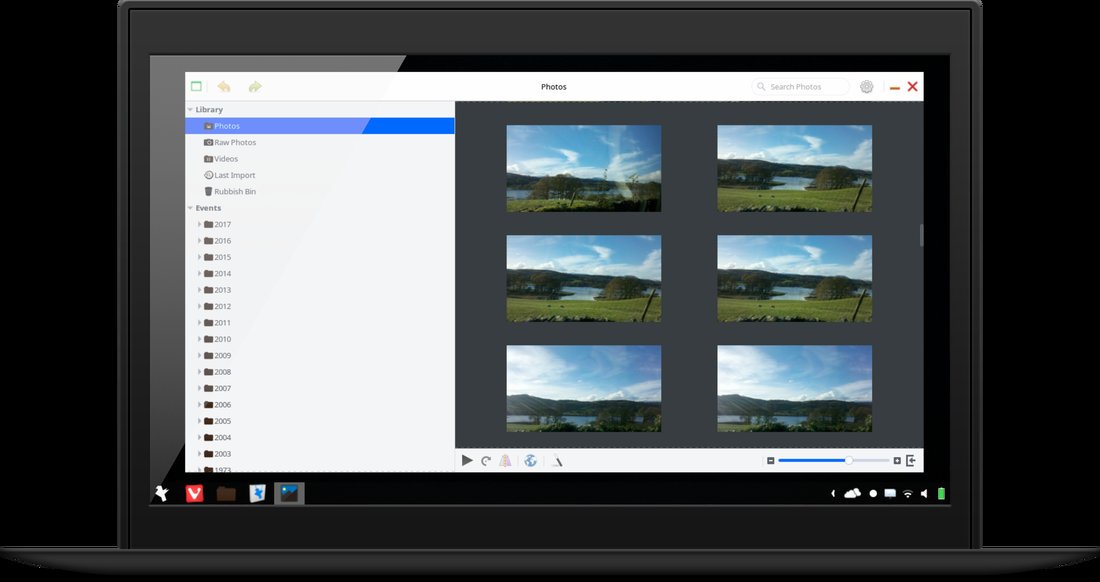
Task: Toggle fullscreen view with the green icon
Action: pyautogui.click(x=195, y=86)
